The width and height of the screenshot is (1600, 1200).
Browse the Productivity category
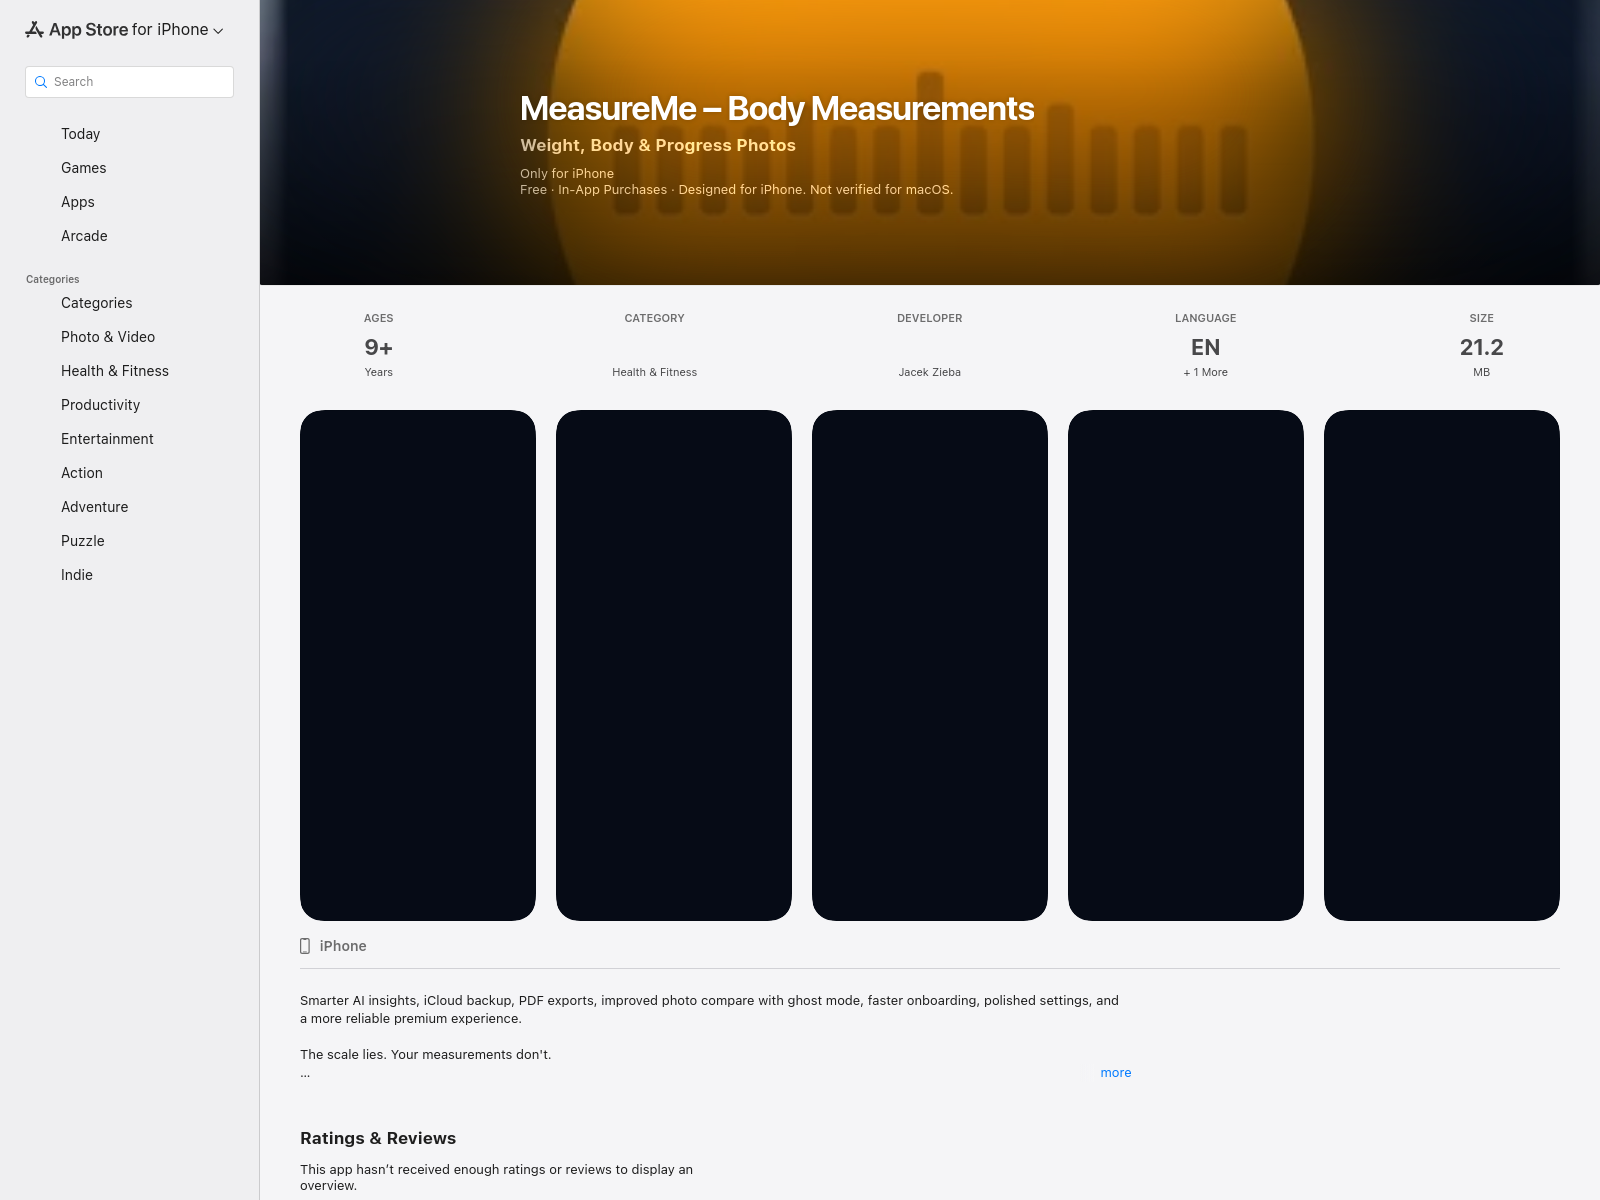pyautogui.click(x=100, y=405)
